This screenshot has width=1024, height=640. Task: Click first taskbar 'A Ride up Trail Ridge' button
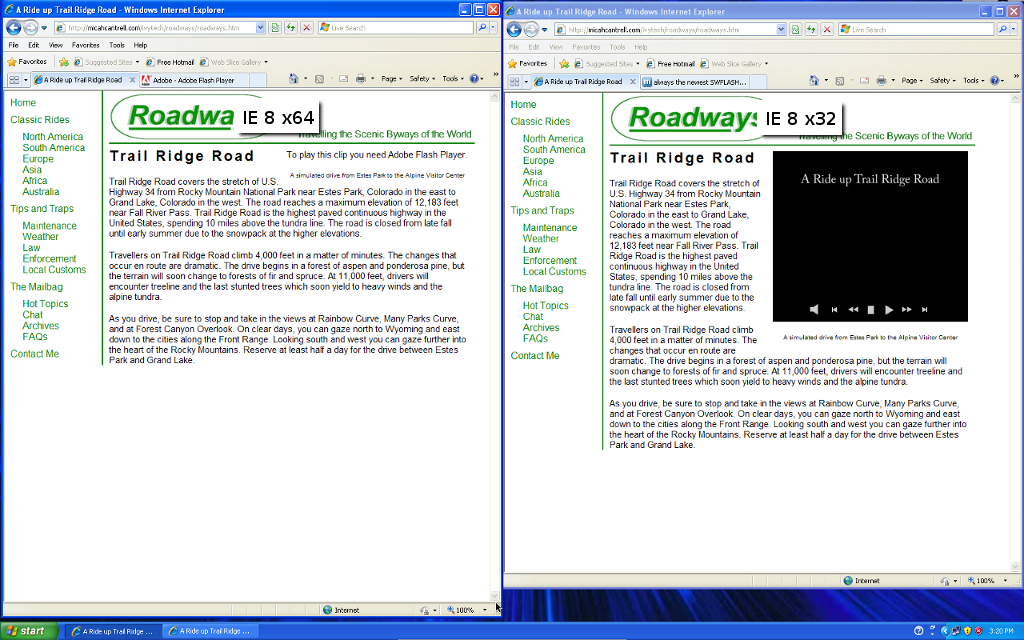(x=112, y=631)
